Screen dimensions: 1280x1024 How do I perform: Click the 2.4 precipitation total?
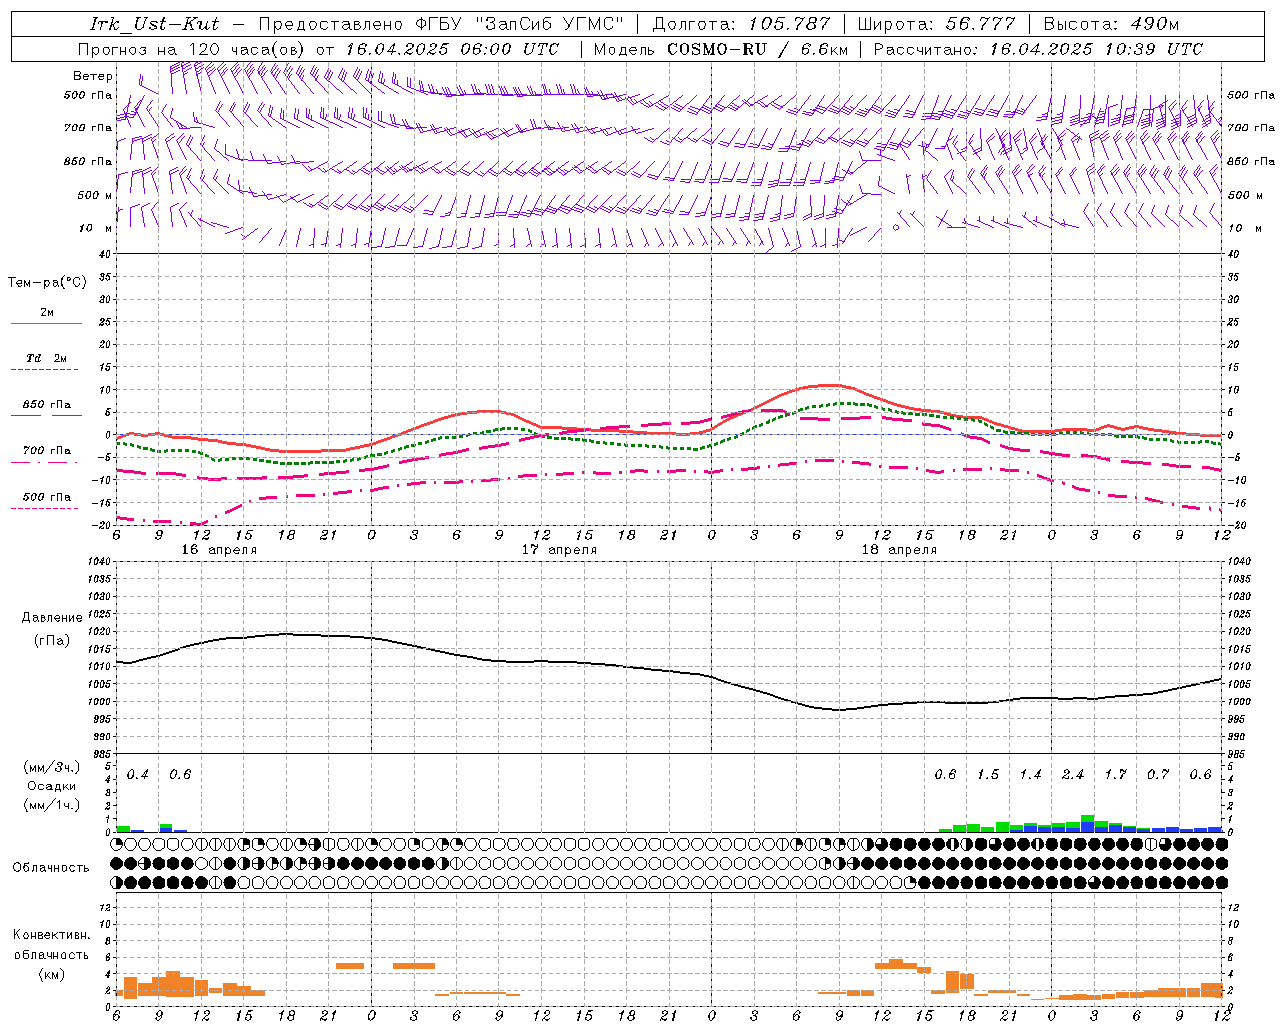pyautogui.click(x=1073, y=775)
